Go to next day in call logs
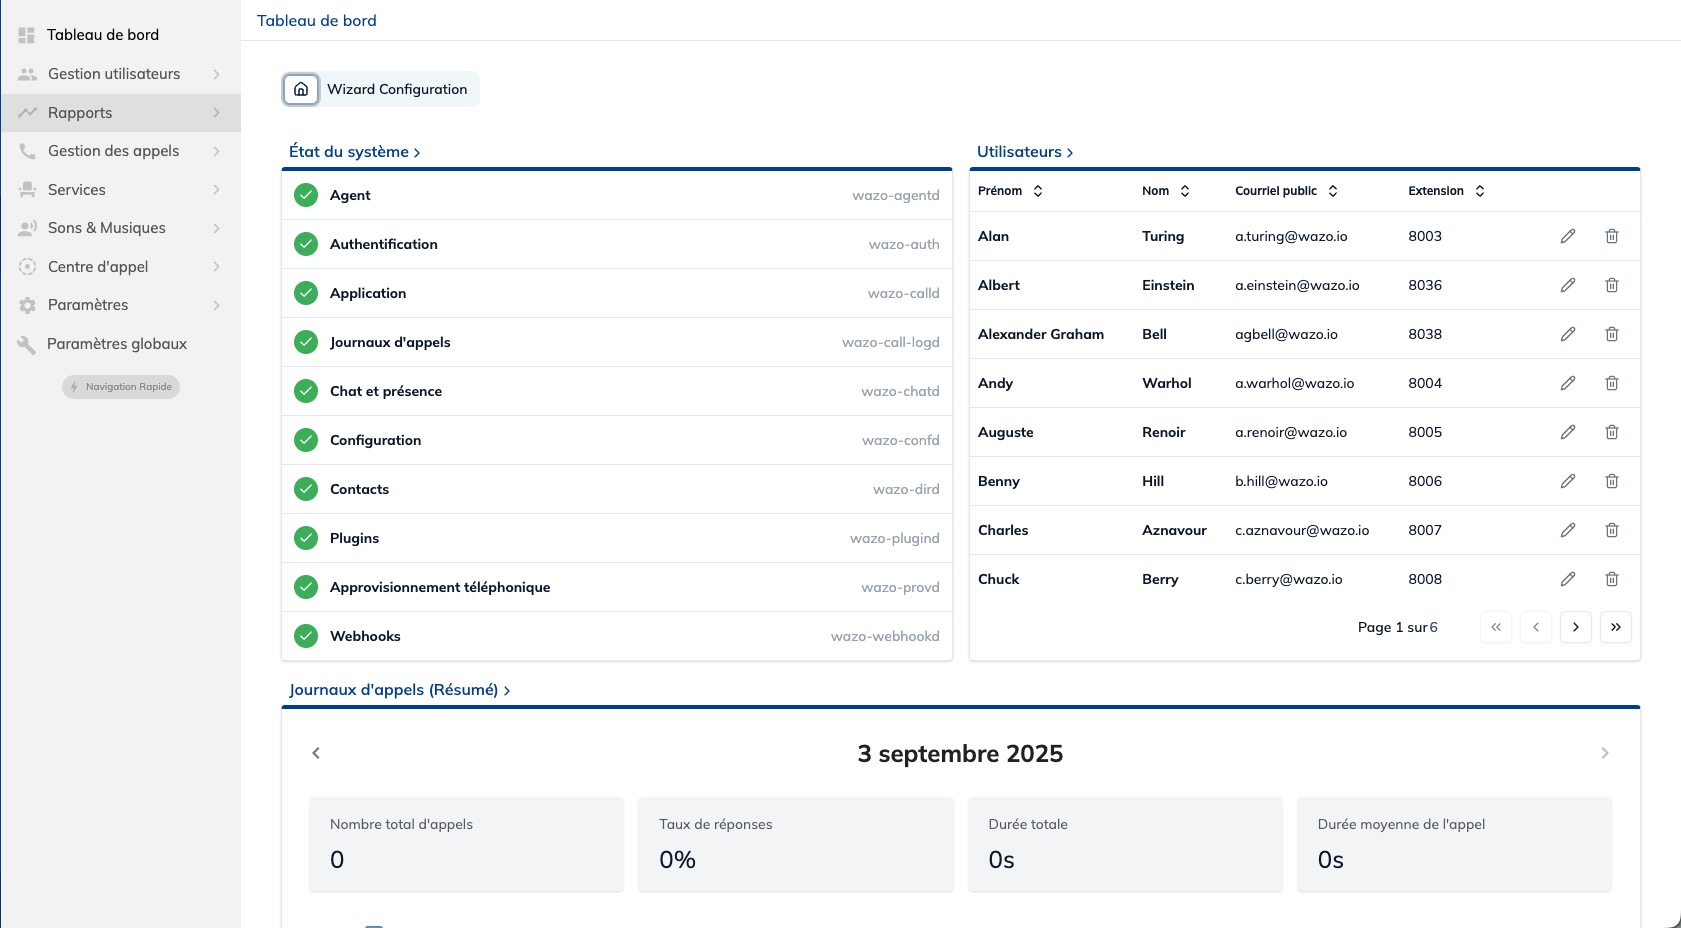Screen dimensions: 1681x928 pos(1605,753)
